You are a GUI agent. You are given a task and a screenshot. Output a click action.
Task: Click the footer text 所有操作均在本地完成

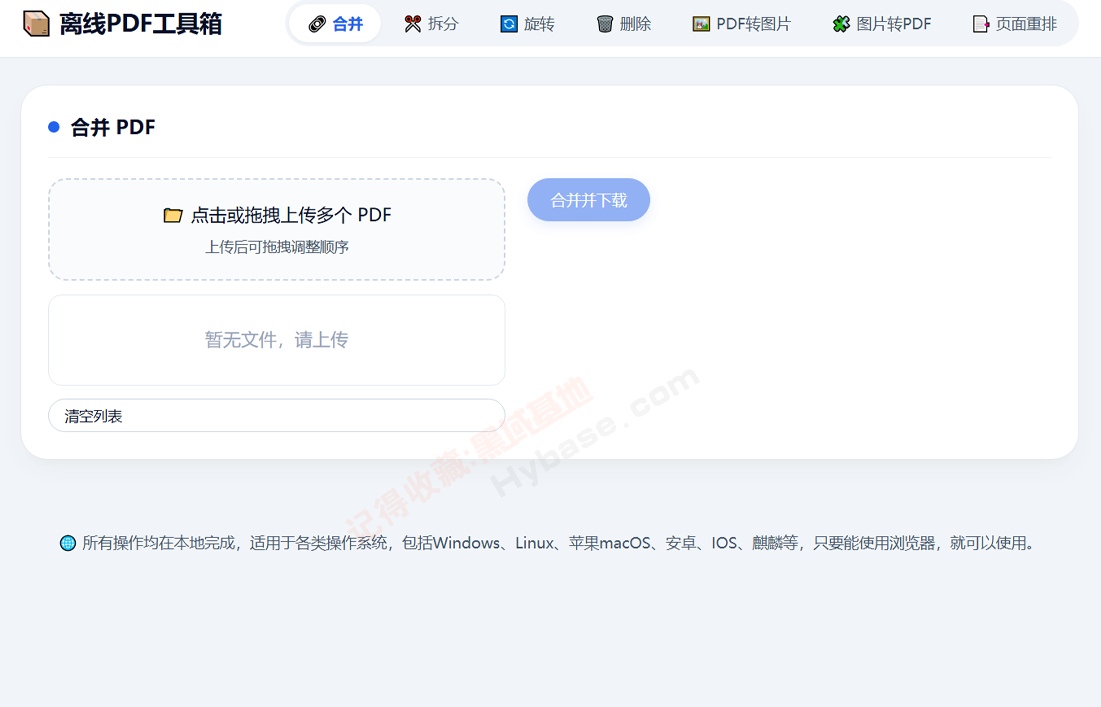pos(159,543)
